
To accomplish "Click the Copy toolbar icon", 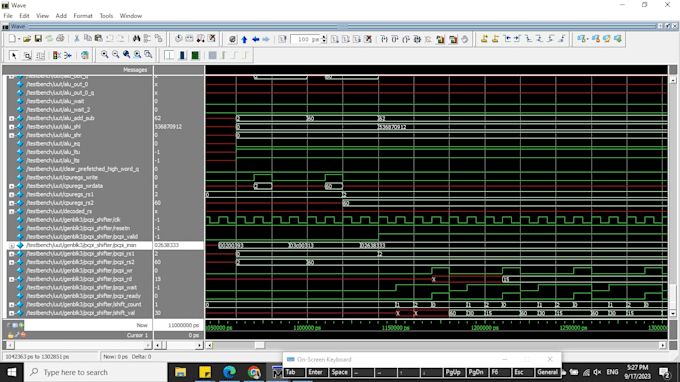I will (88, 39).
